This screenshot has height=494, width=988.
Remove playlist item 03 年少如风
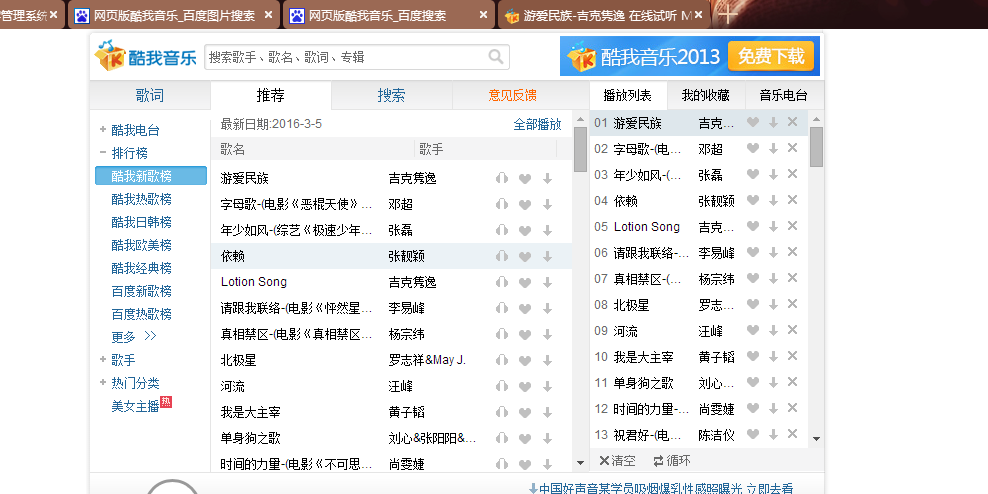tap(793, 174)
